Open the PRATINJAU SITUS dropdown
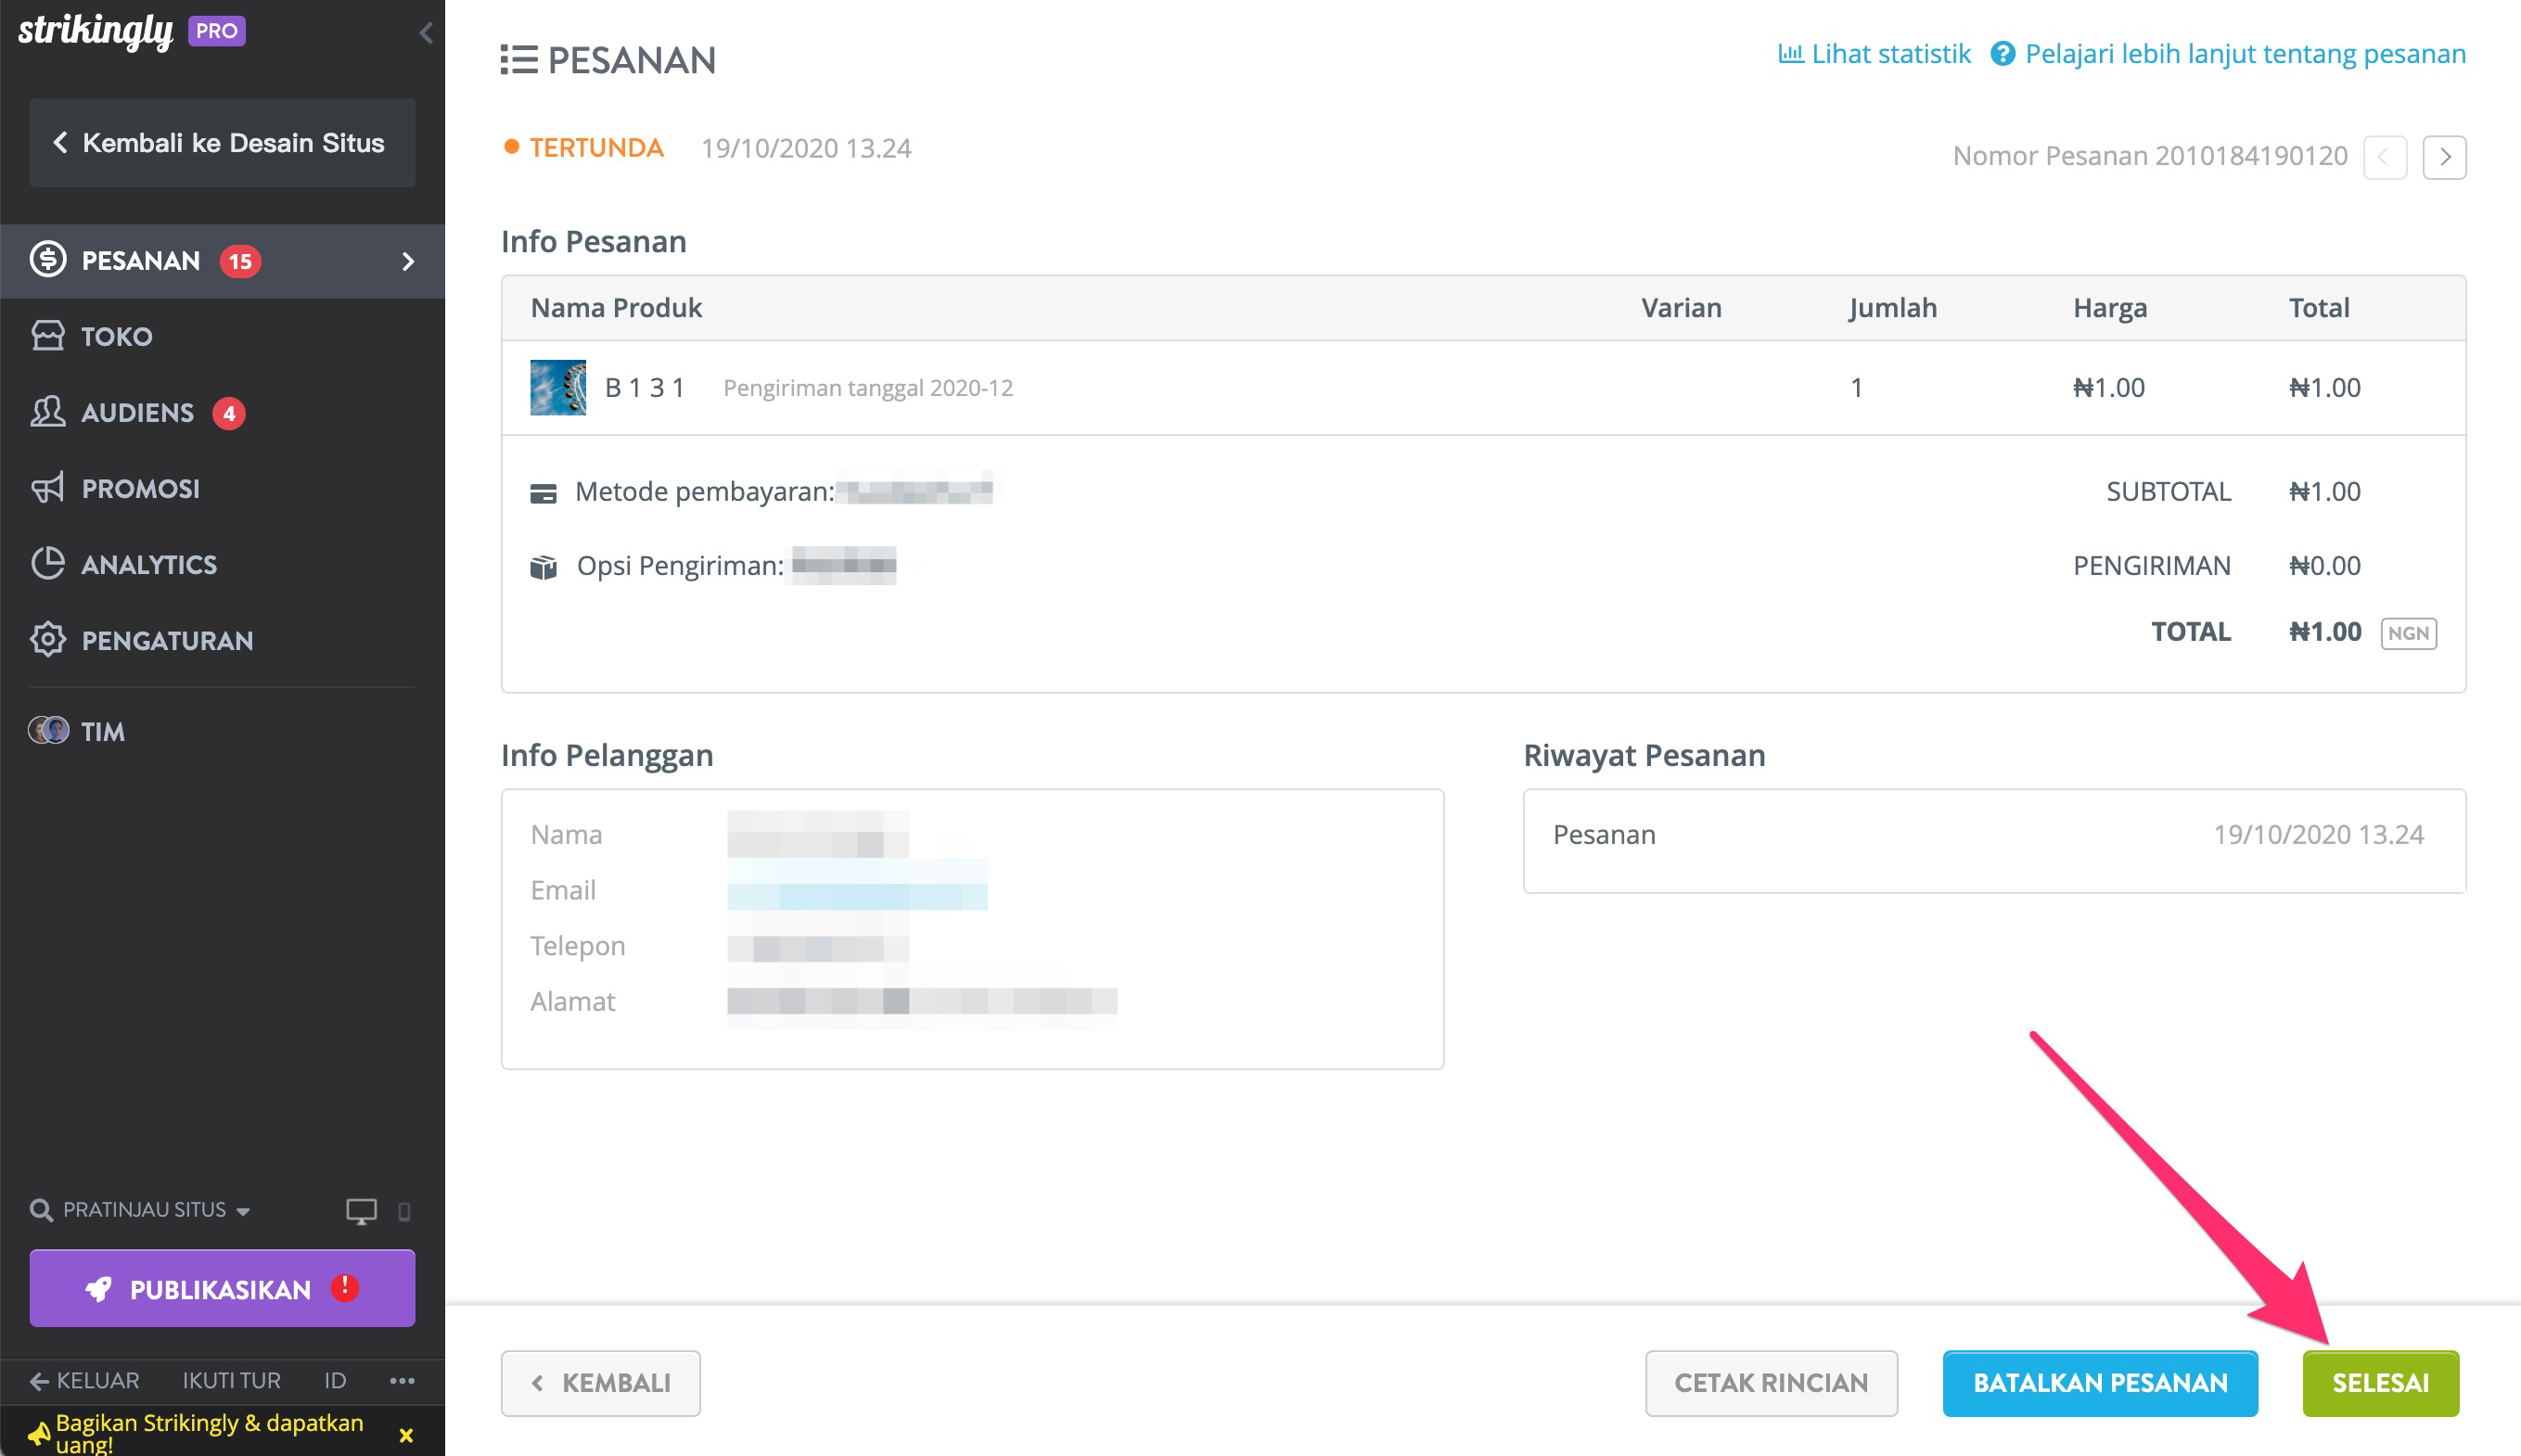 pyautogui.click(x=155, y=1210)
